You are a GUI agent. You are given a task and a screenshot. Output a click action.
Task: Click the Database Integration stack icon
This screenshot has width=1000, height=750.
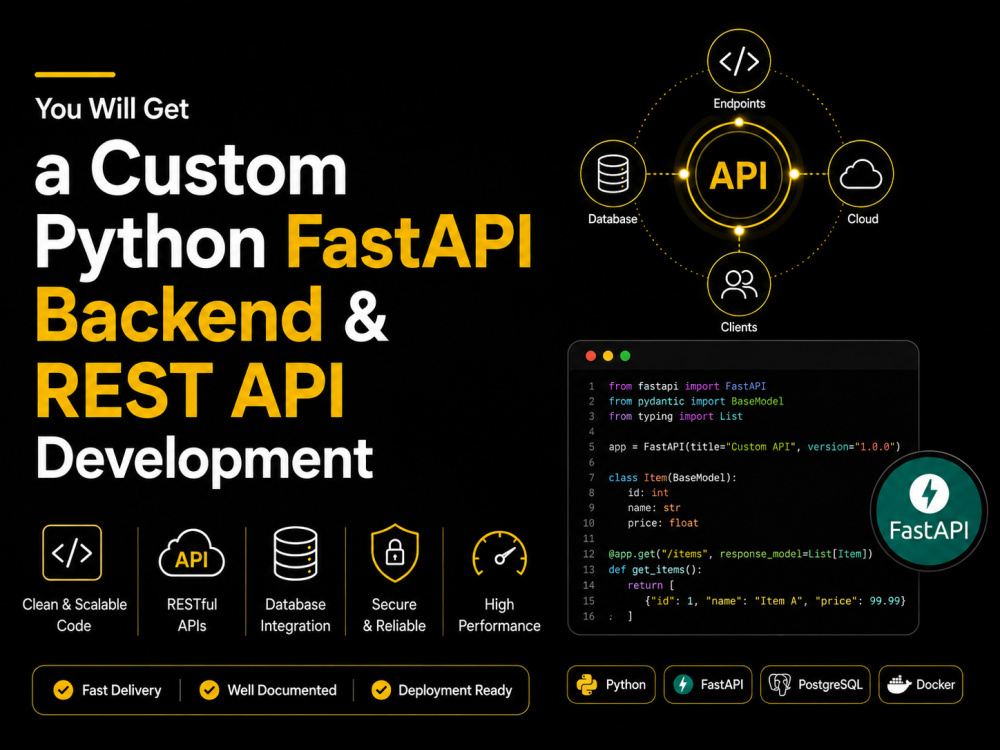tap(295, 553)
